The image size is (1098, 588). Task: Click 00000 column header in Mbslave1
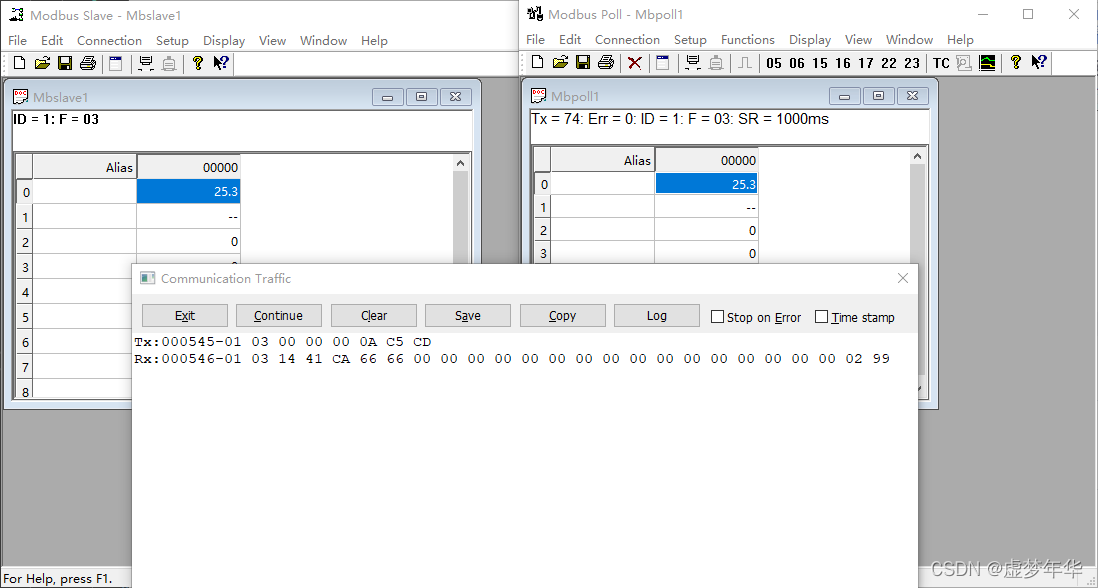pyautogui.click(x=188, y=167)
